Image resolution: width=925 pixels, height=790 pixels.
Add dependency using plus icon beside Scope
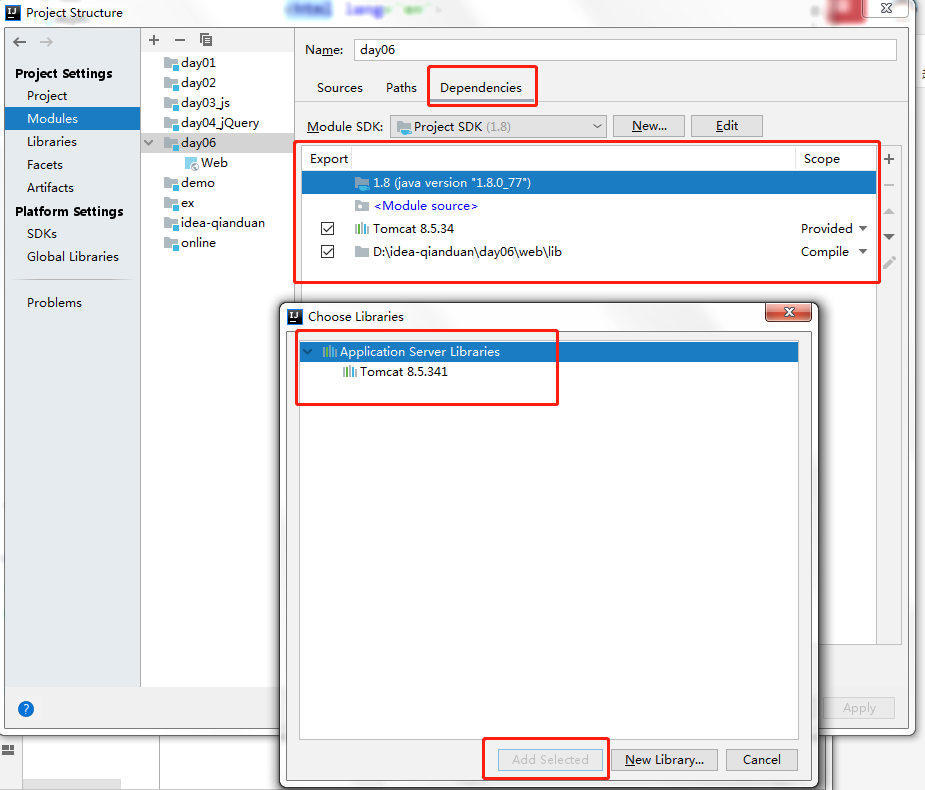[889, 159]
